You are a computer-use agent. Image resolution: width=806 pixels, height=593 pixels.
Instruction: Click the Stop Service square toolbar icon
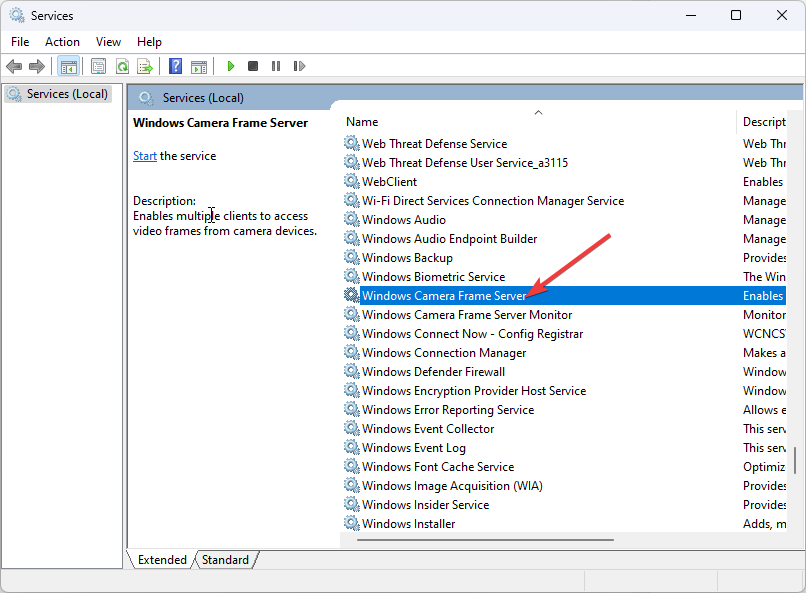tap(253, 66)
